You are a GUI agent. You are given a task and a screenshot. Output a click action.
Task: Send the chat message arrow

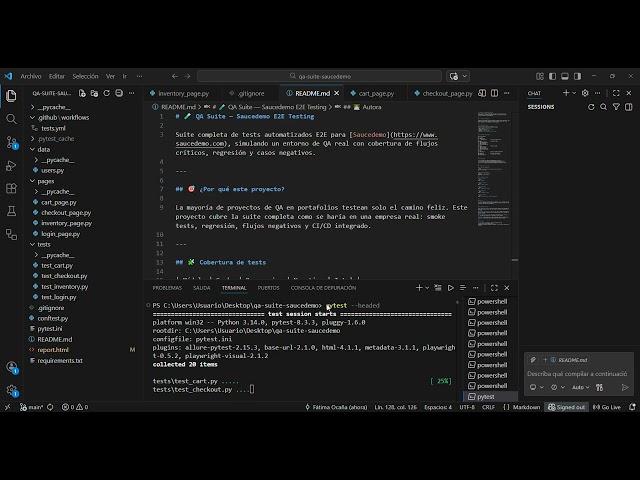tap(625, 387)
